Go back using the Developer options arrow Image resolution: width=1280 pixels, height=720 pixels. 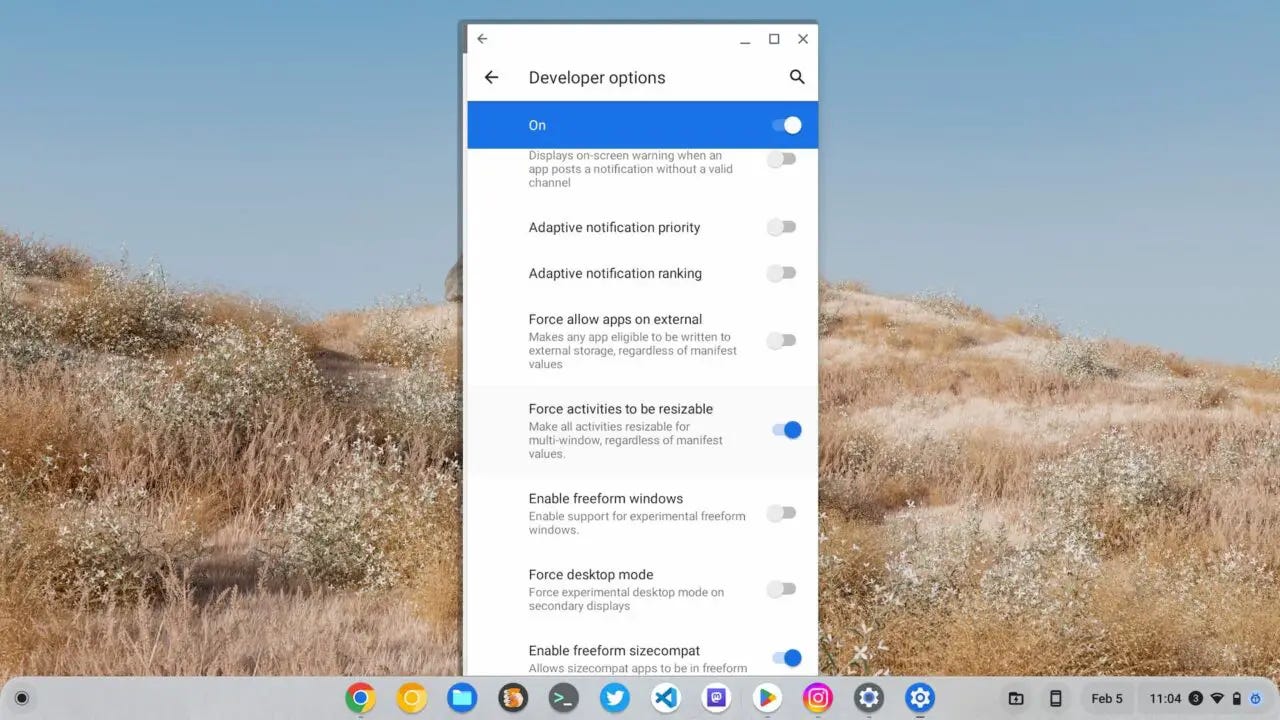point(491,77)
